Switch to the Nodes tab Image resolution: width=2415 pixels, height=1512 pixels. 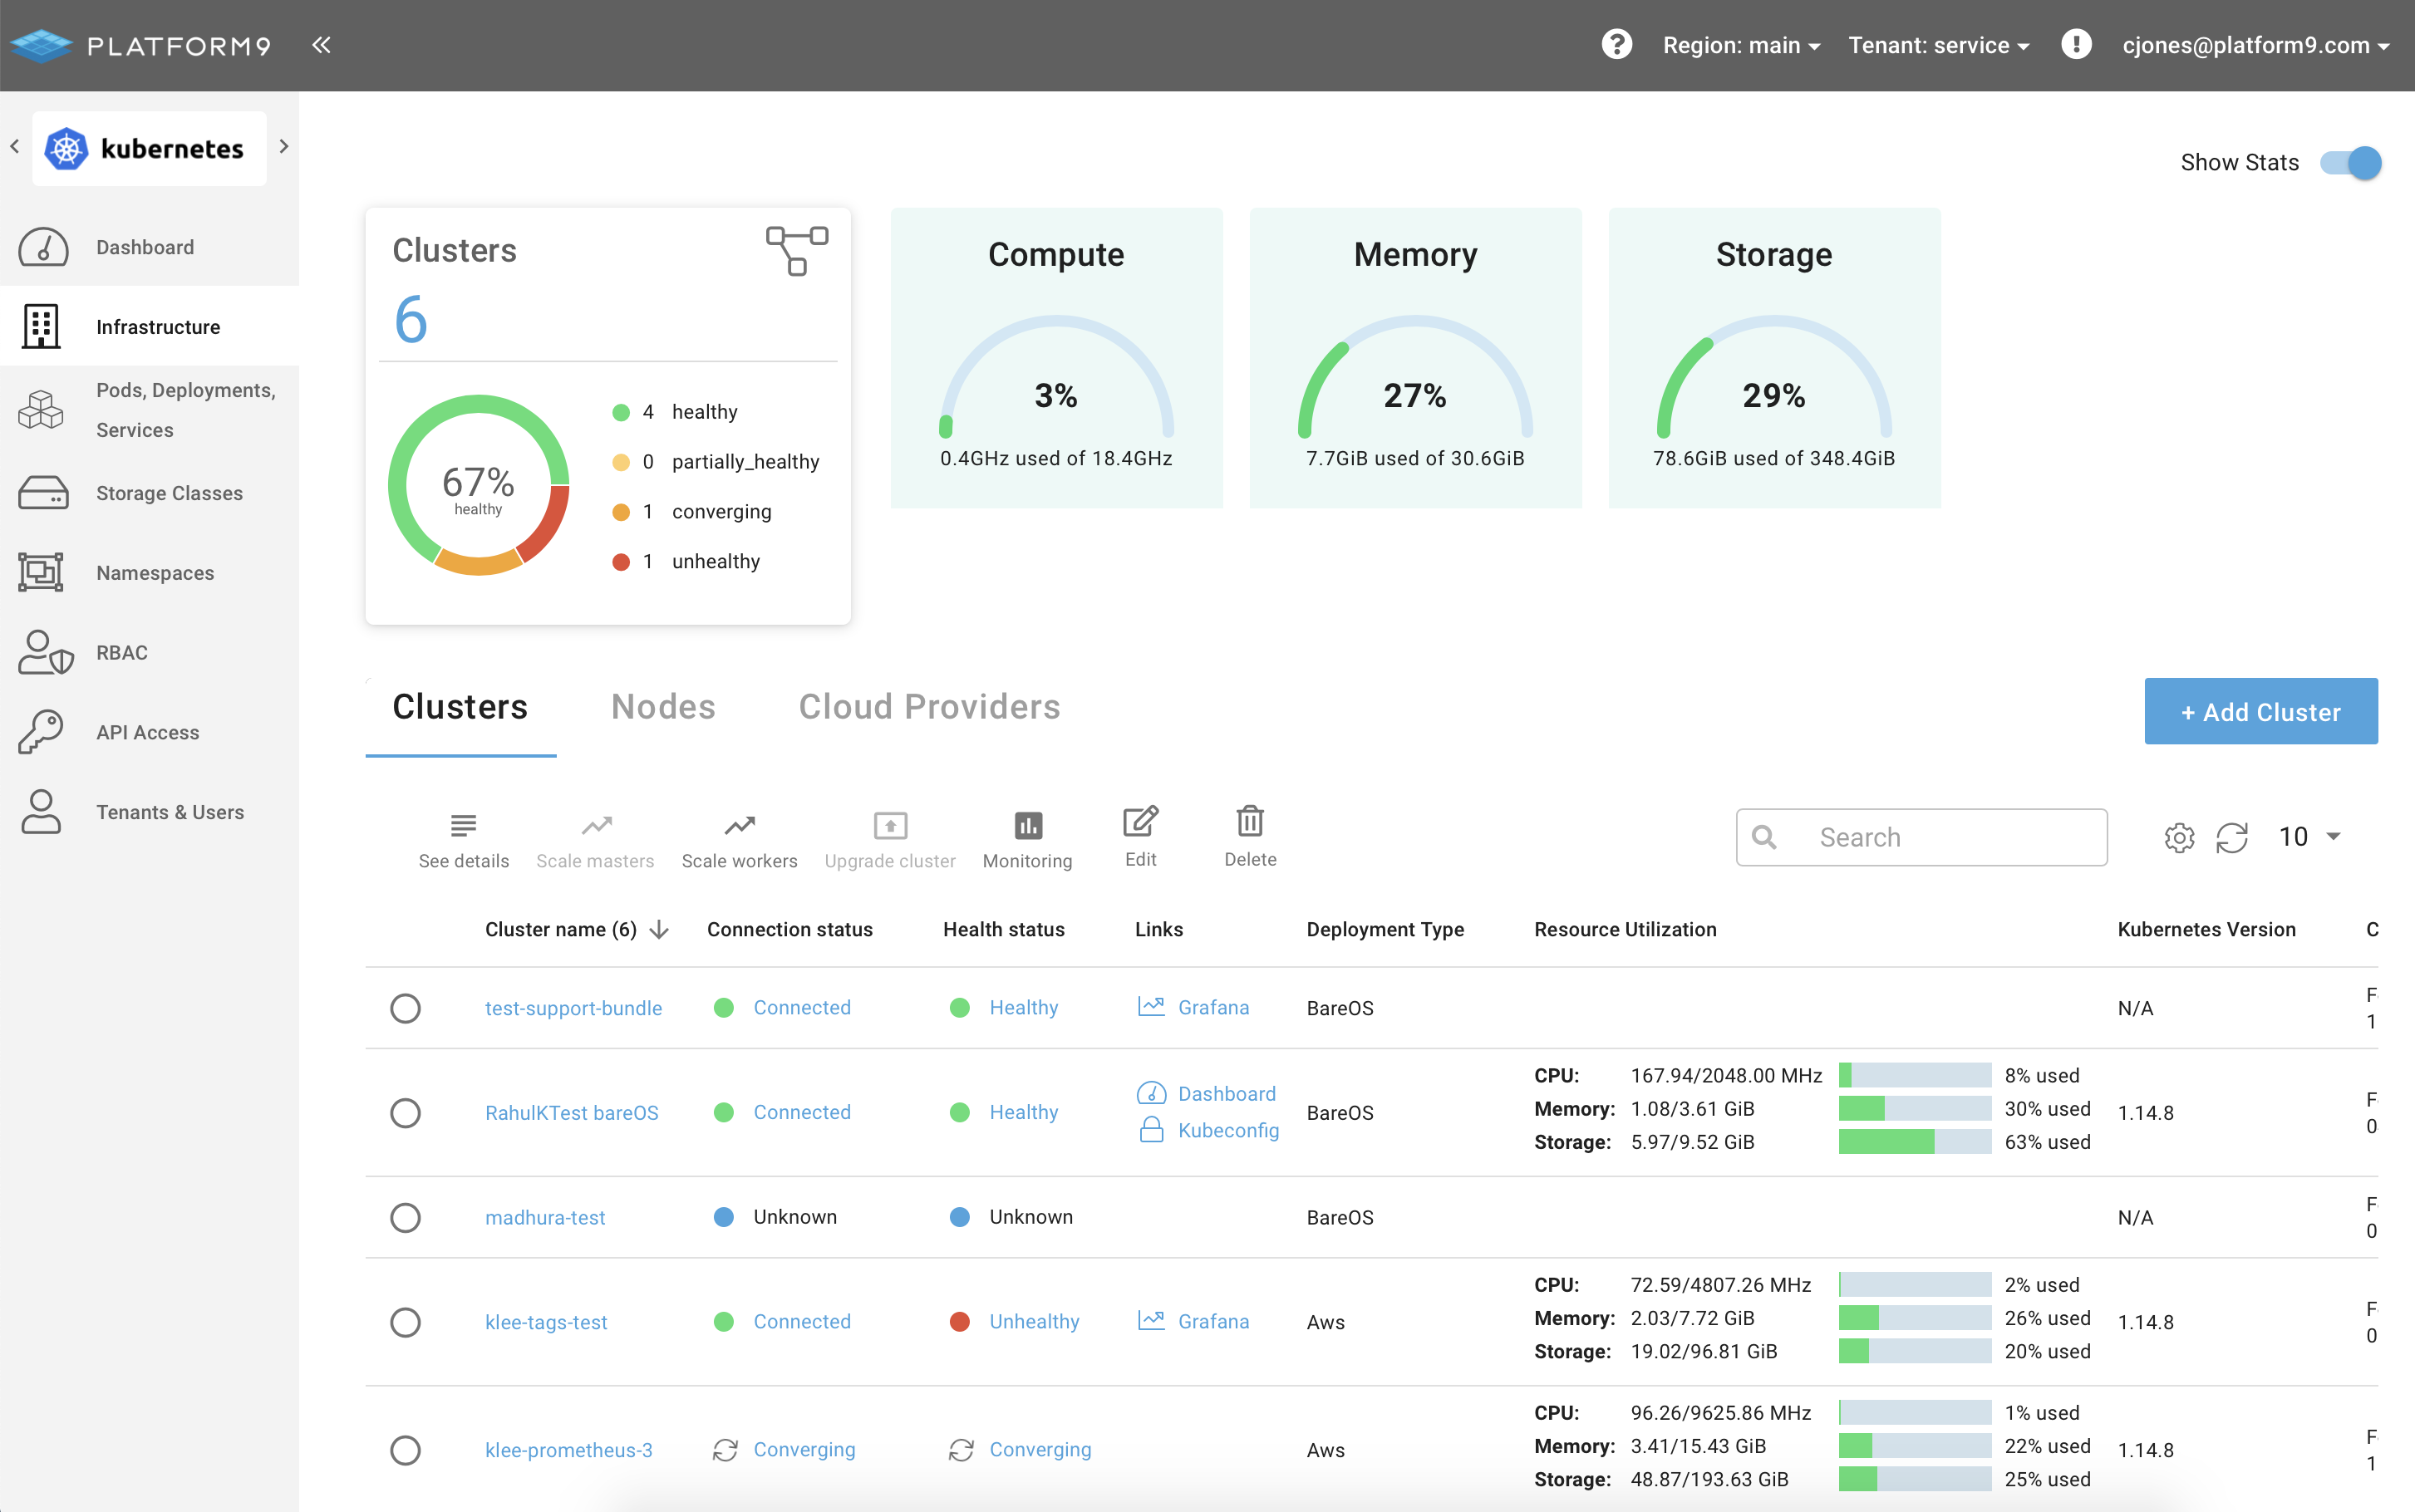pos(663,707)
